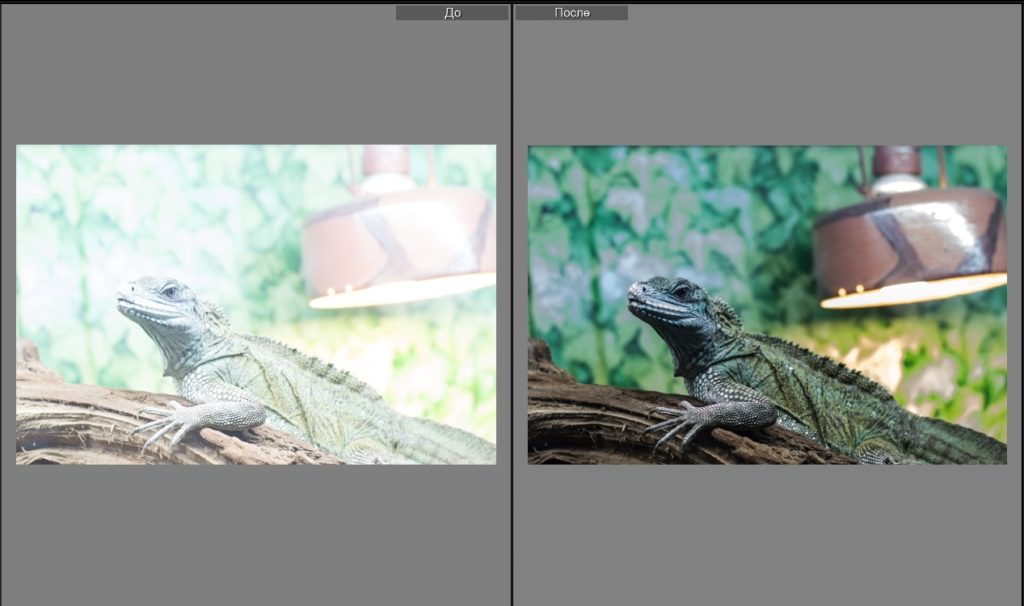
Task: Click the lizard's eye in the before image
Action: 169,291
